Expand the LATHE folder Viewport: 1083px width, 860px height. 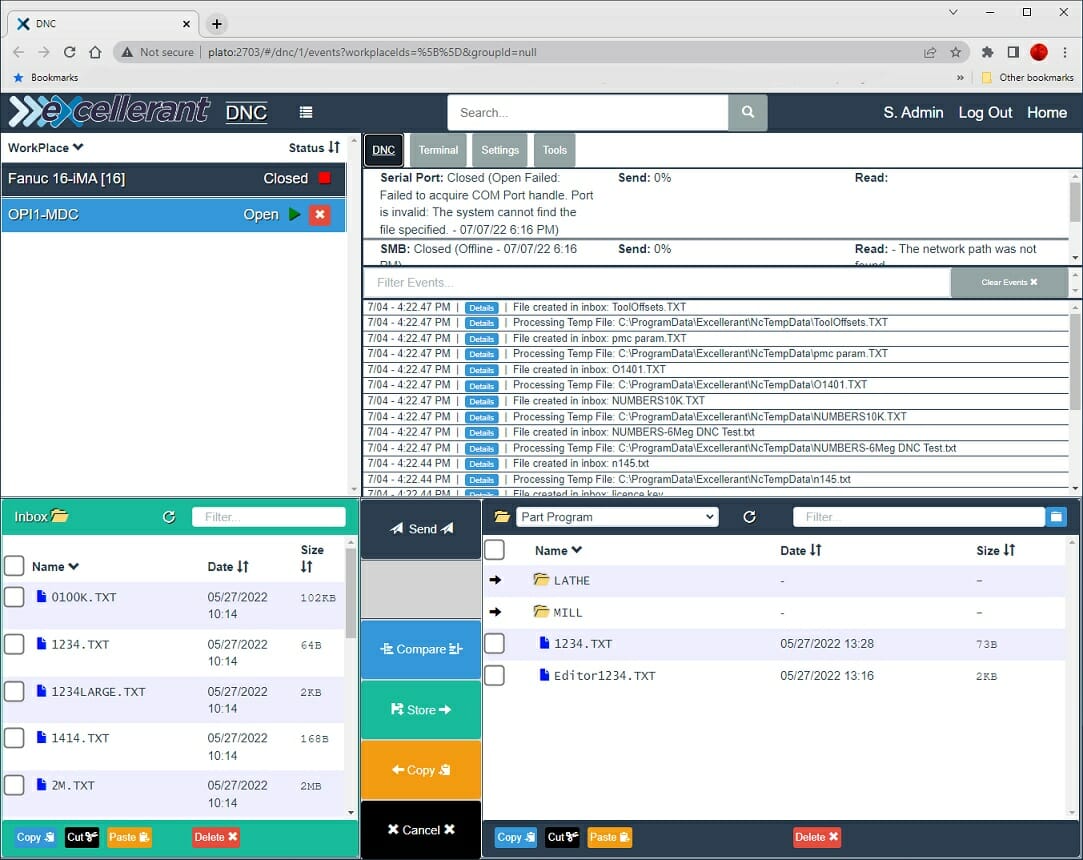point(571,580)
